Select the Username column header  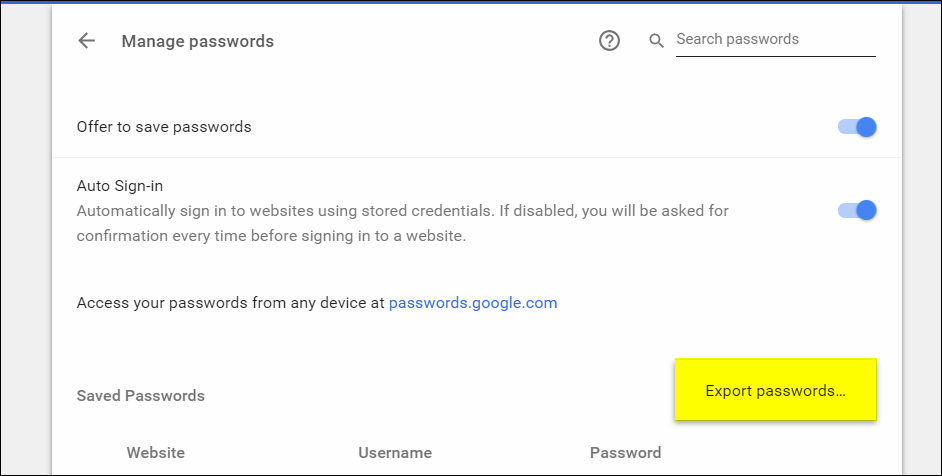pyautogui.click(x=395, y=453)
